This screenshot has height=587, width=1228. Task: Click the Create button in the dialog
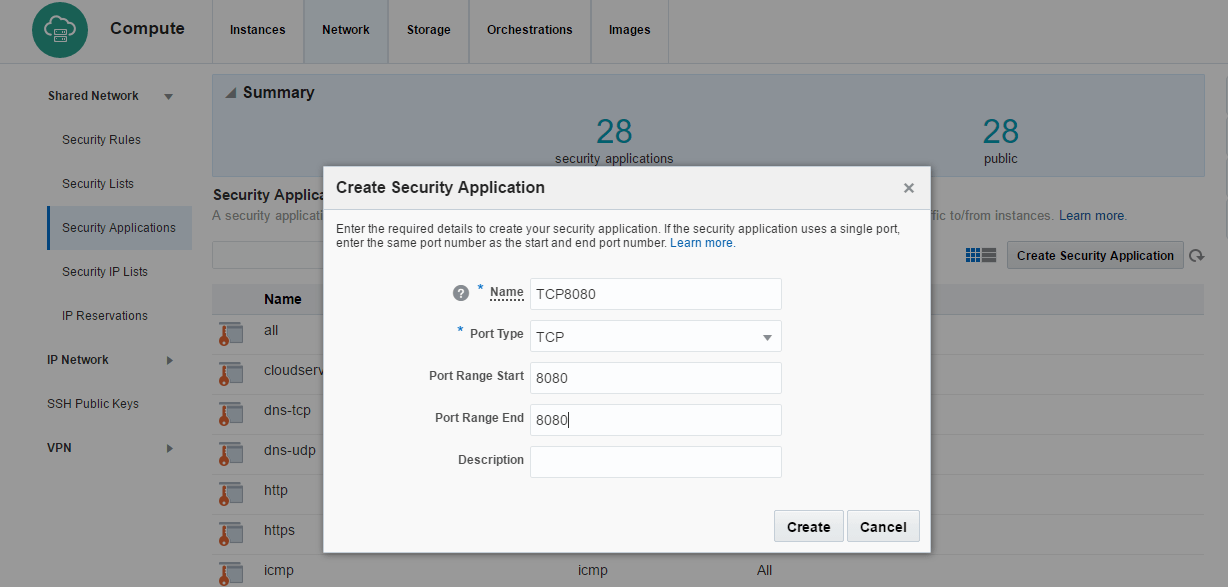[x=808, y=526]
